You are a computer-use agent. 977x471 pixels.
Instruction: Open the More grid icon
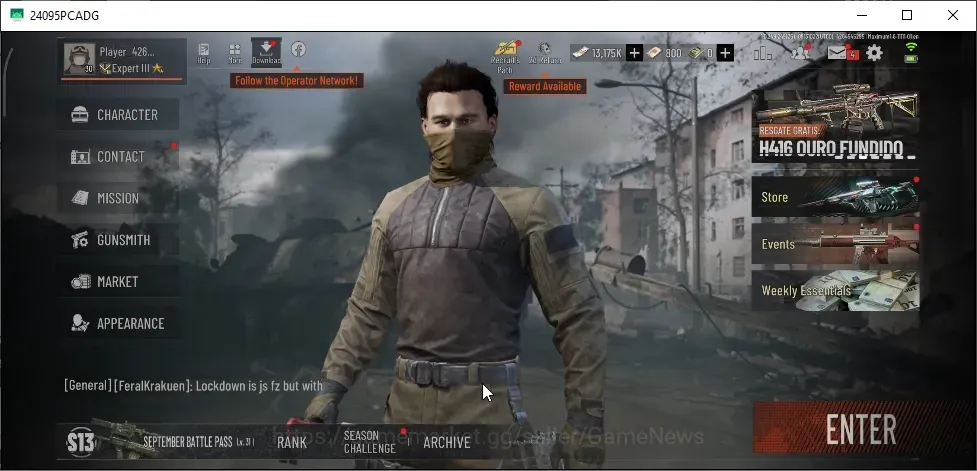235,53
